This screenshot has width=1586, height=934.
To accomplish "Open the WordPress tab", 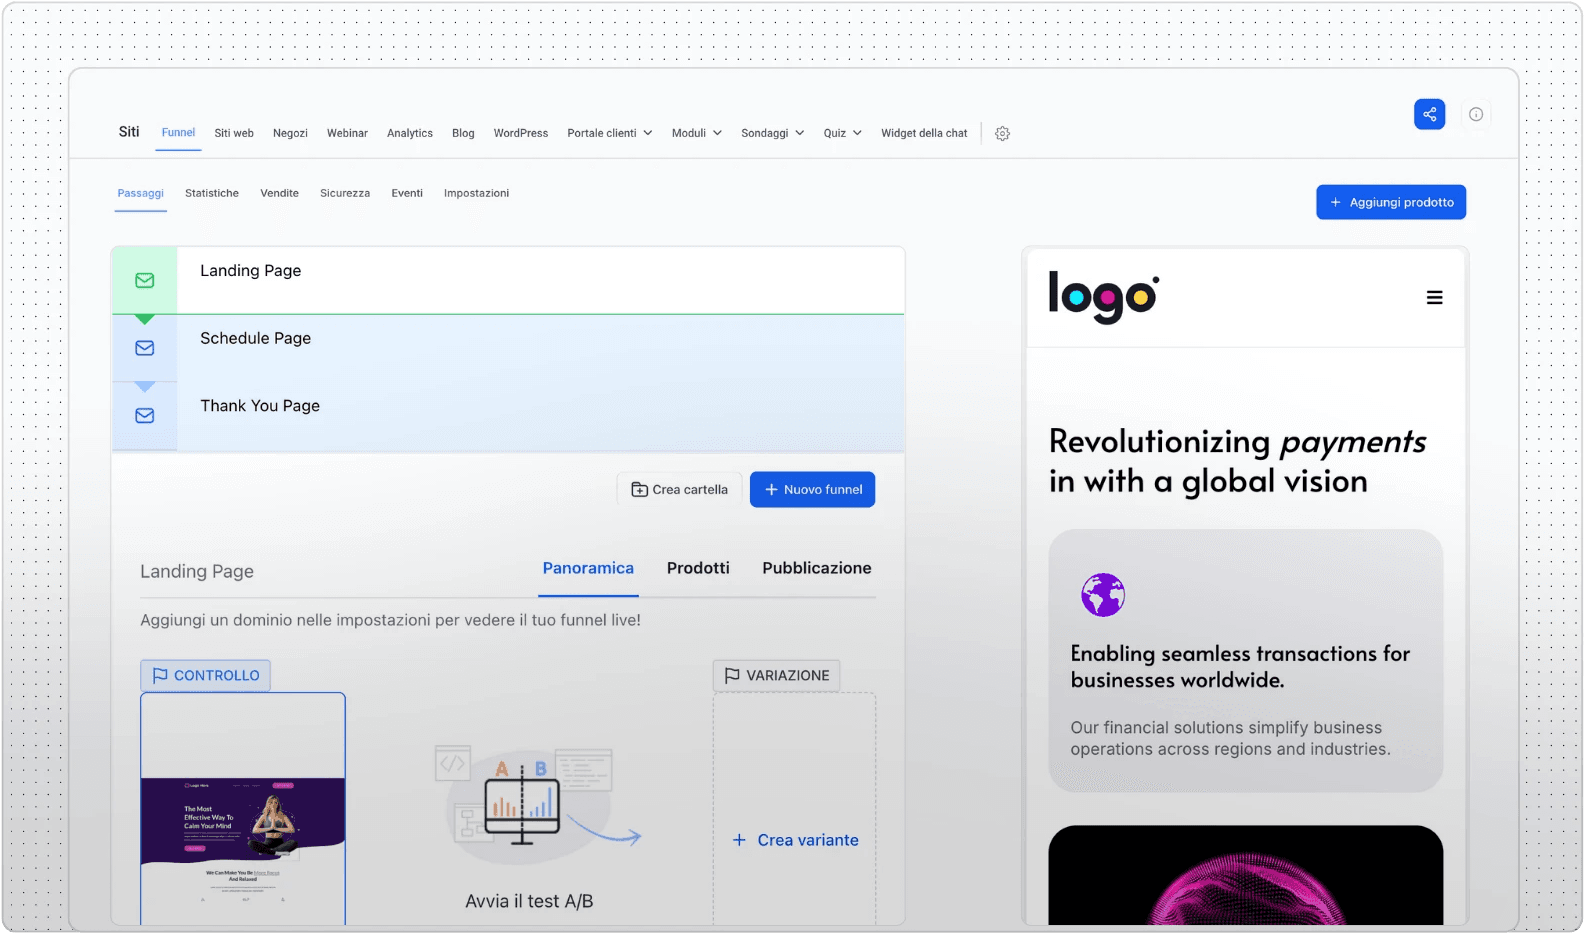I will pos(521,133).
